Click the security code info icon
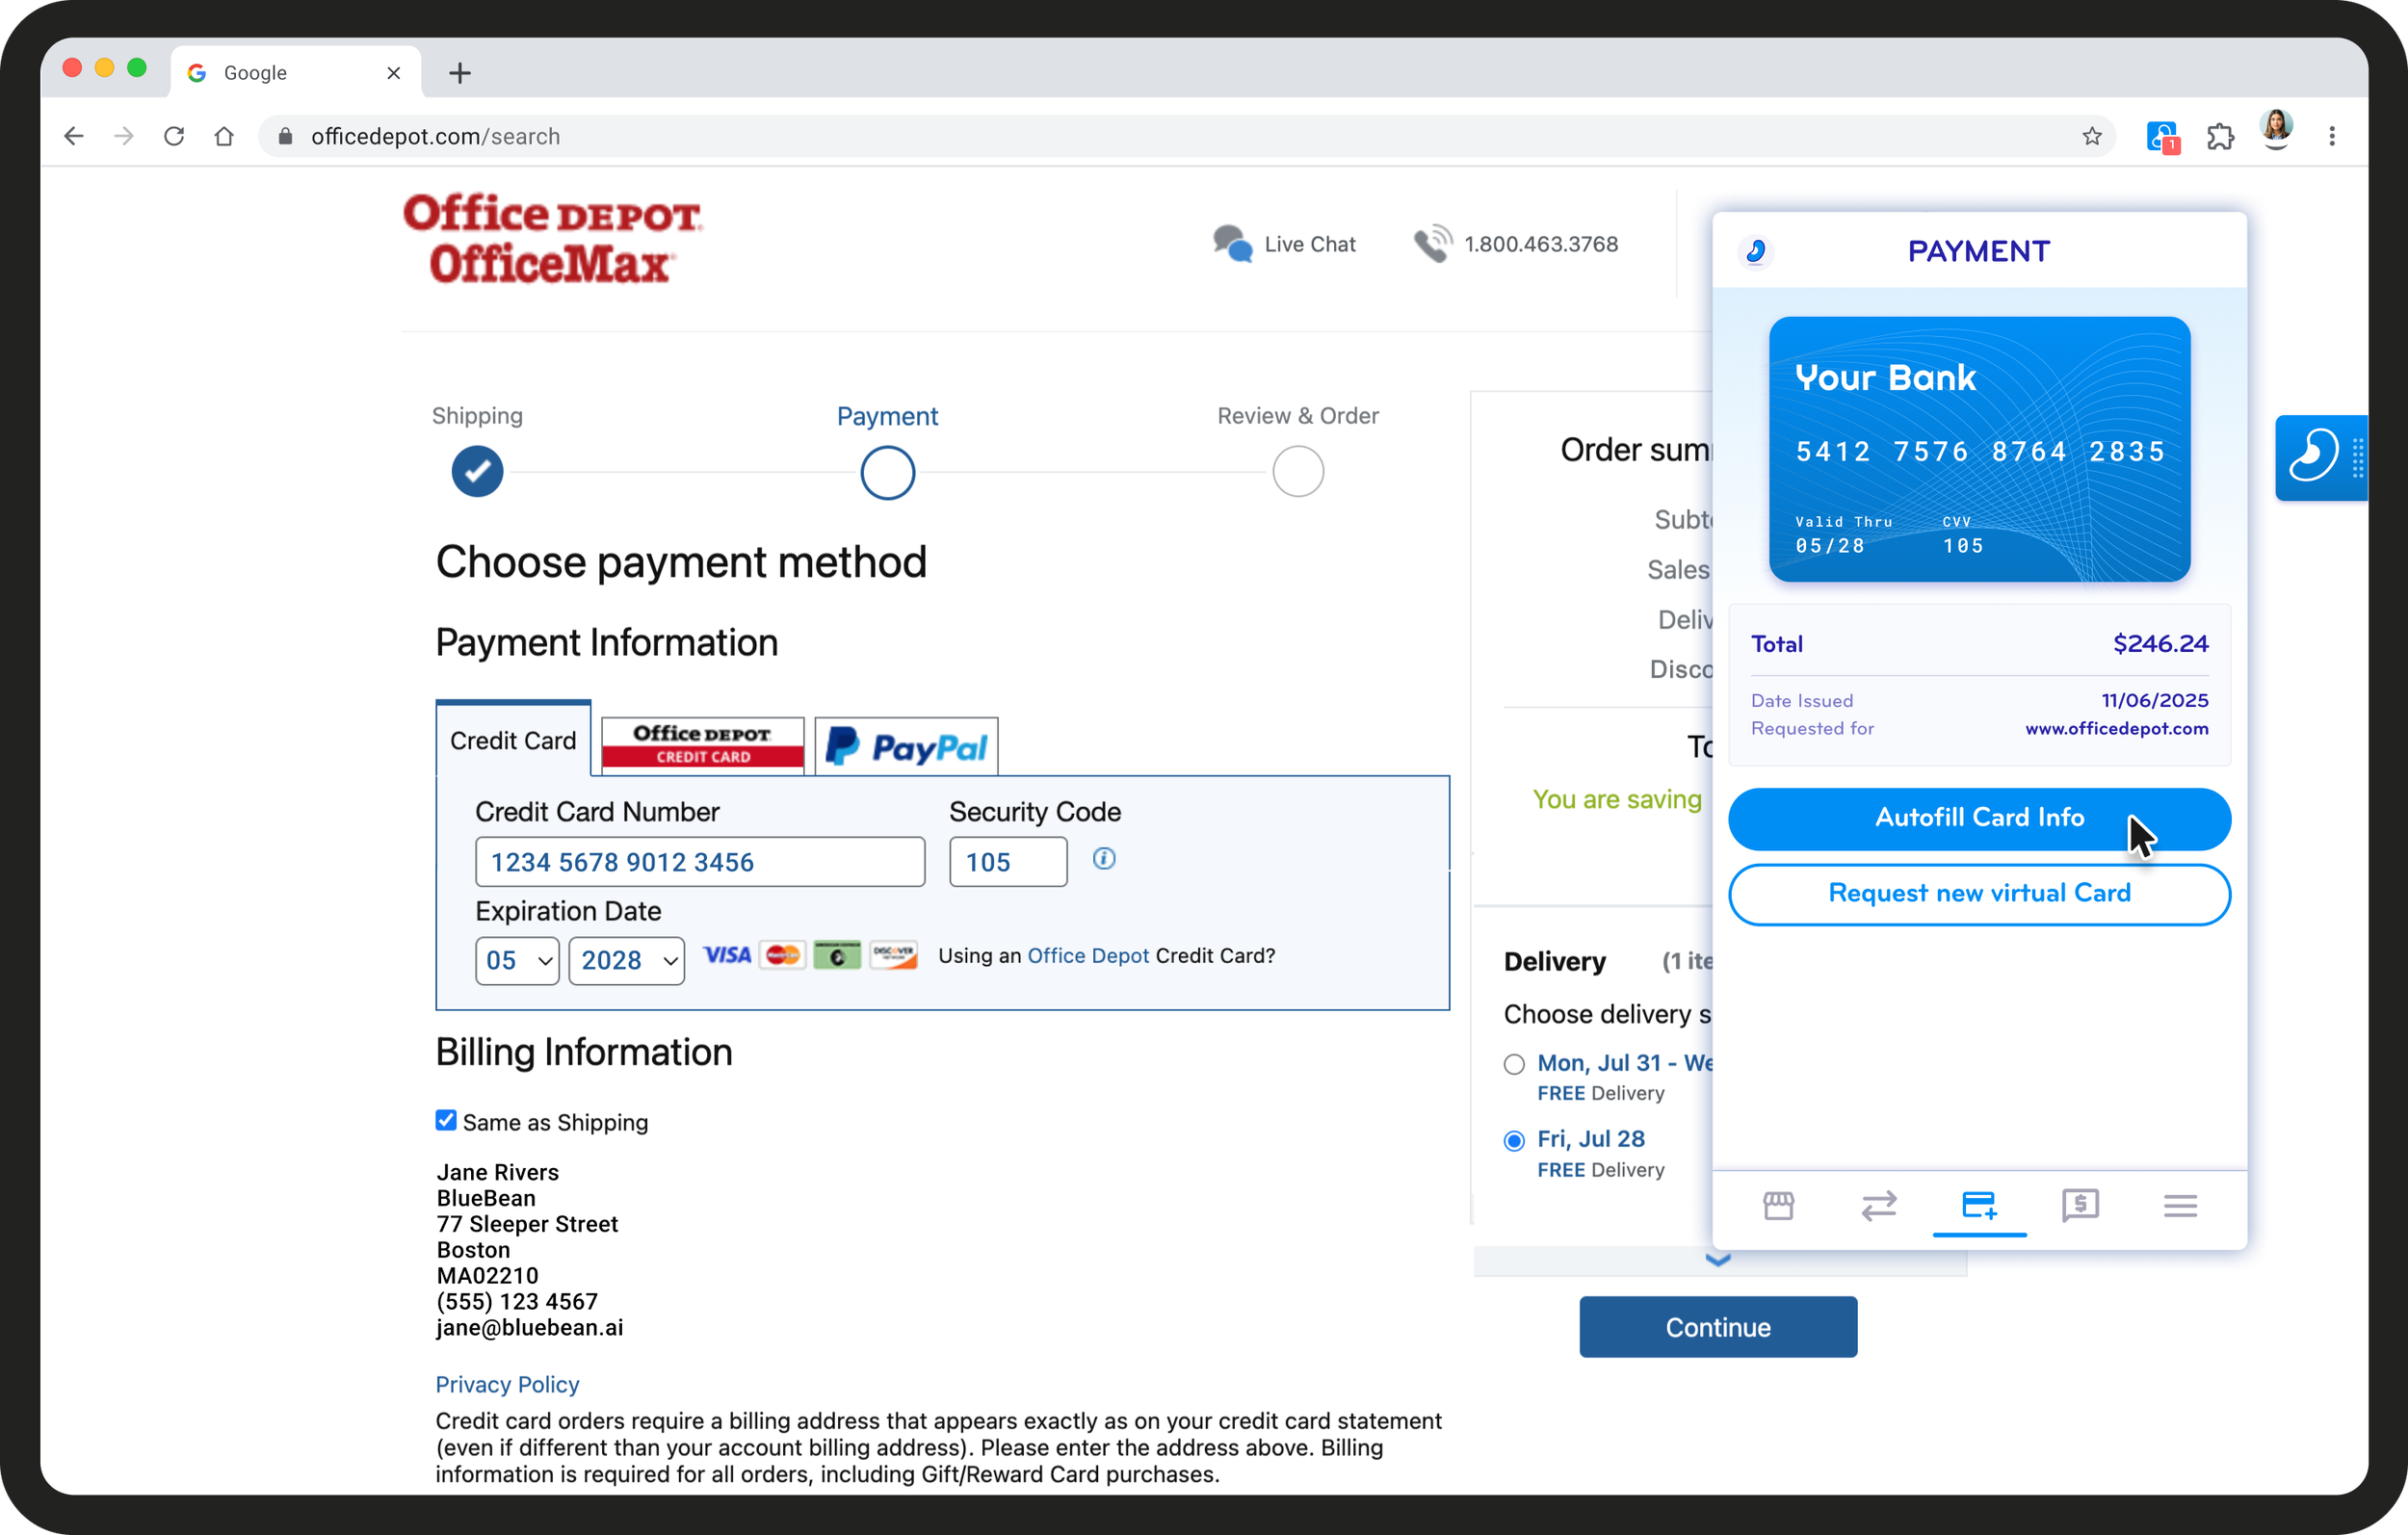 [x=1103, y=858]
